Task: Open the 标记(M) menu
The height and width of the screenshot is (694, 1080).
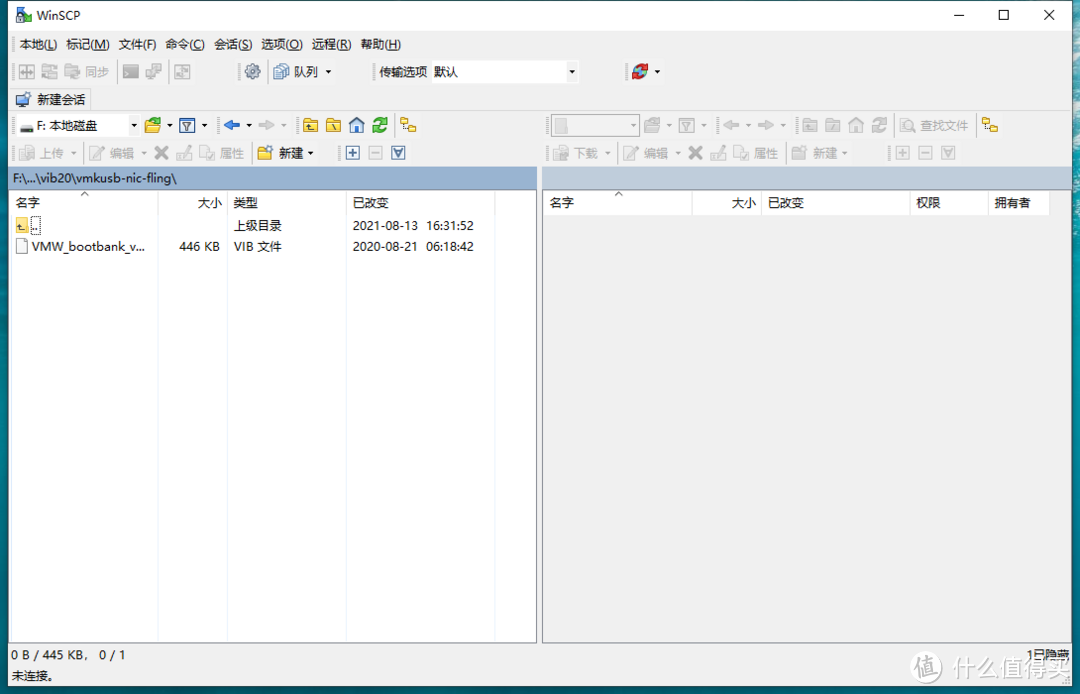Action: coord(87,44)
